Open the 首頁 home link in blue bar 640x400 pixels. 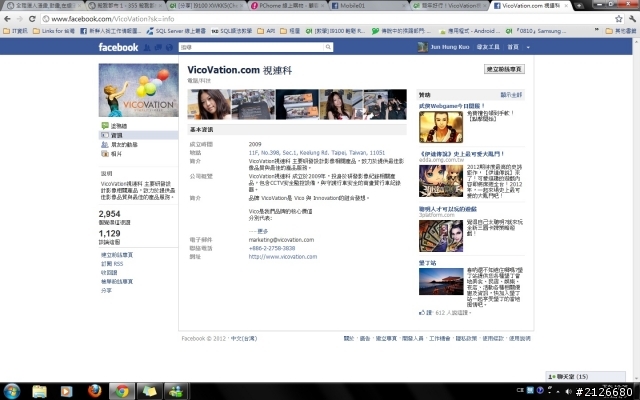click(x=513, y=47)
